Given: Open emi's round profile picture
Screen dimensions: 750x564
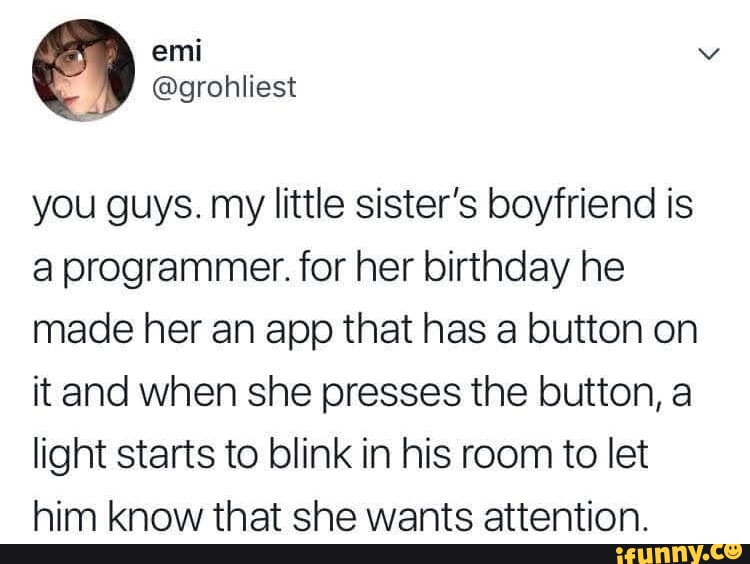Looking at the screenshot, I should (83, 70).
